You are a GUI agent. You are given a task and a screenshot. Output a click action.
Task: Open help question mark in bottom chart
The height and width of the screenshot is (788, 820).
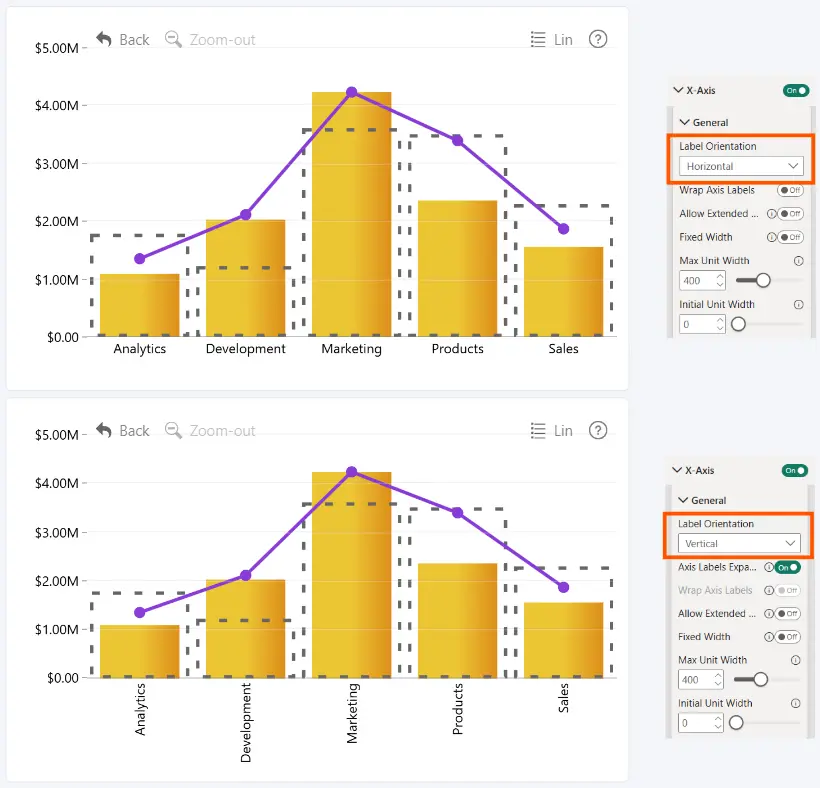click(598, 430)
